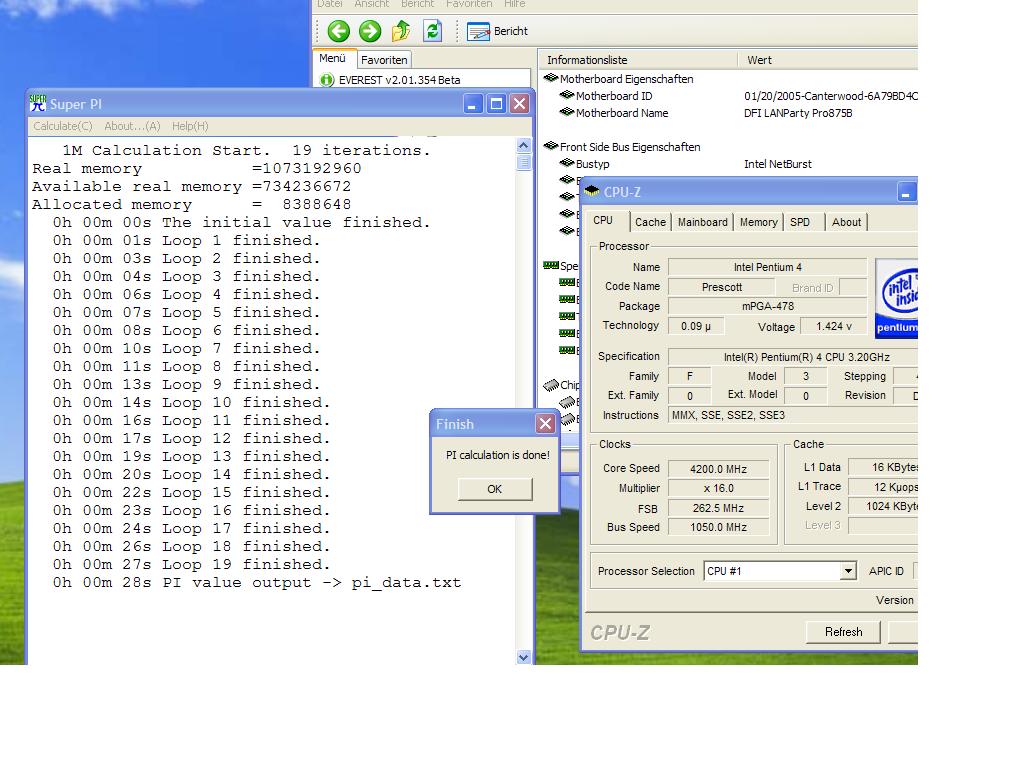Screen dimensions: 1016x762
Task: Click the Intel NetBurst value in EVEREST
Action: click(x=778, y=164)
